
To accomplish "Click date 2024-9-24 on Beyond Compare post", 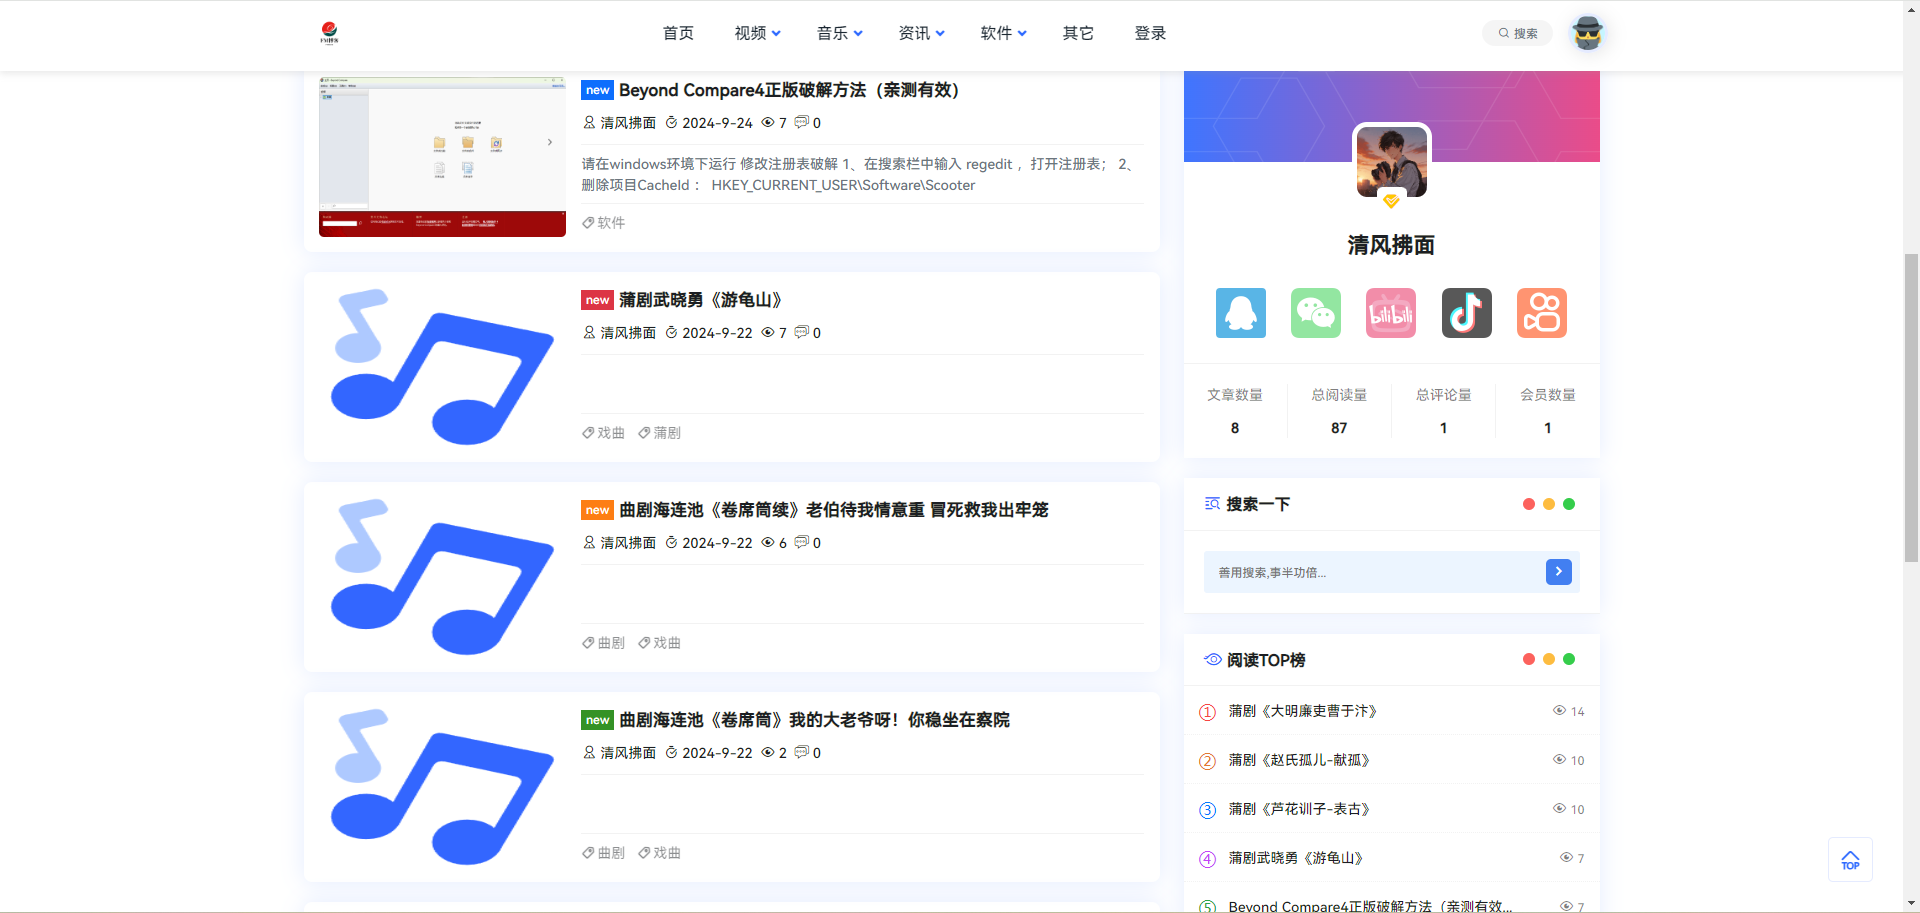I will [717, 123].
